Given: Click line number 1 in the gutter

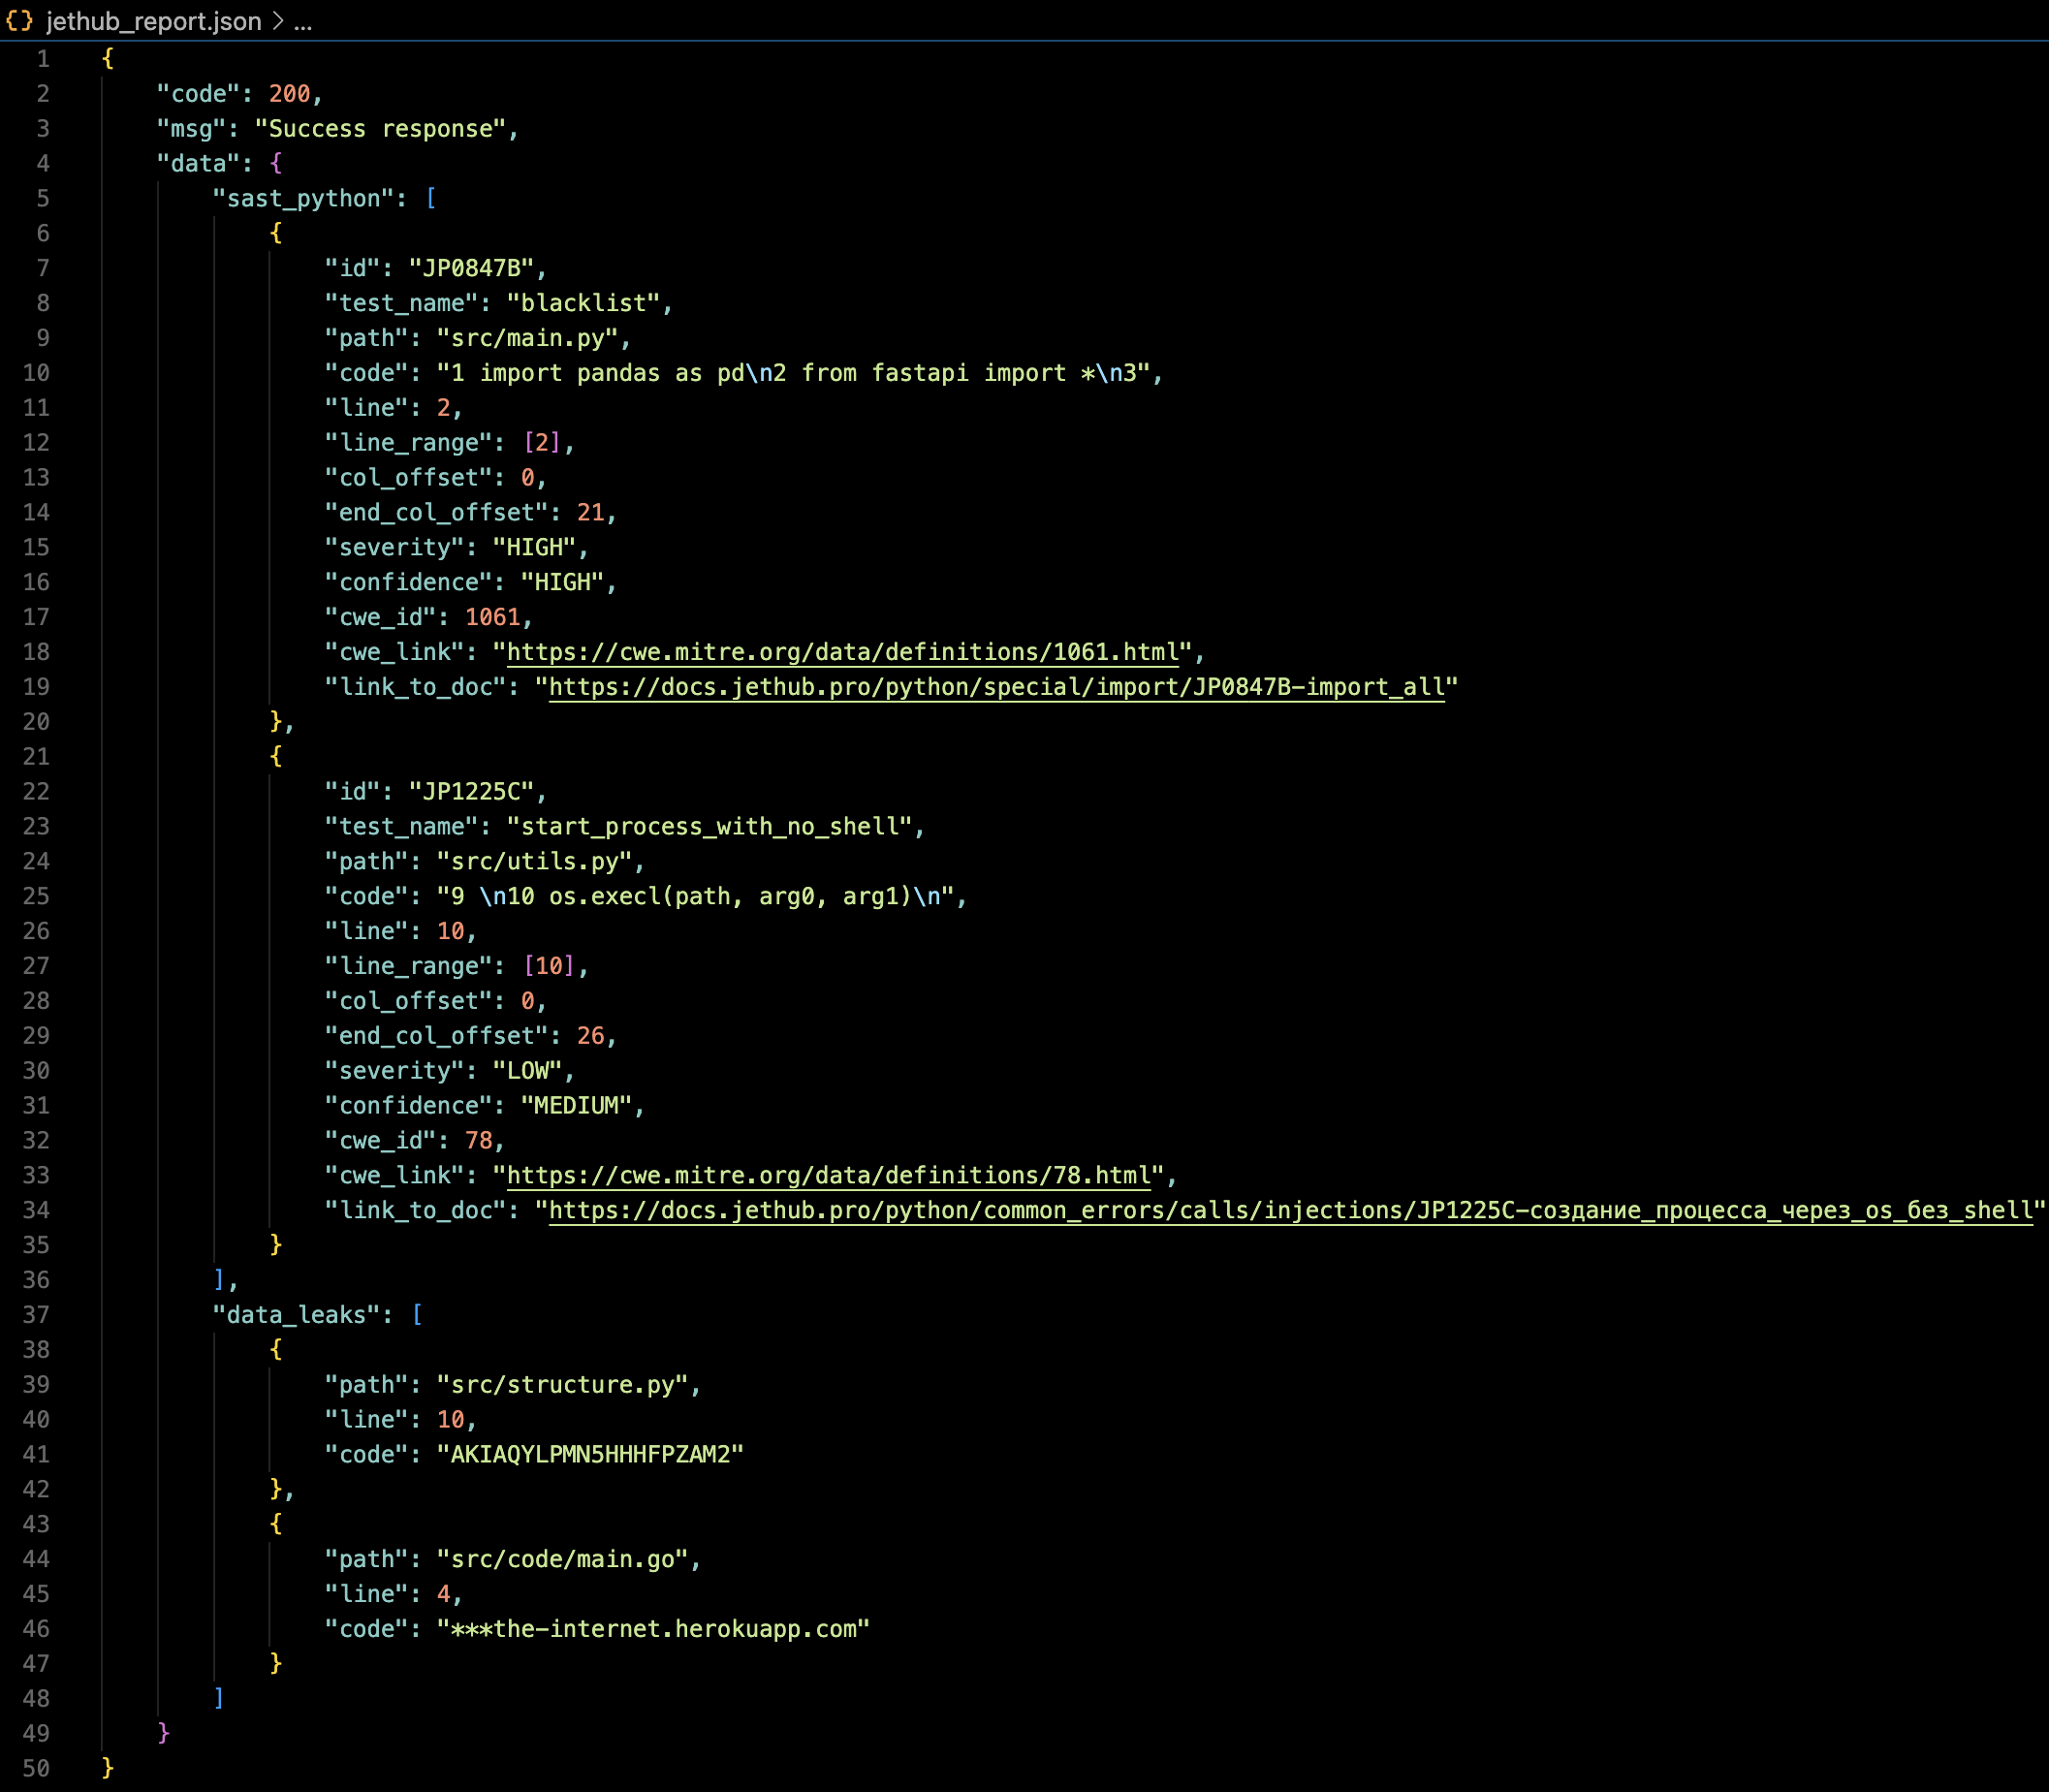Looking at the screenshot, I should (x=43, y=59).
